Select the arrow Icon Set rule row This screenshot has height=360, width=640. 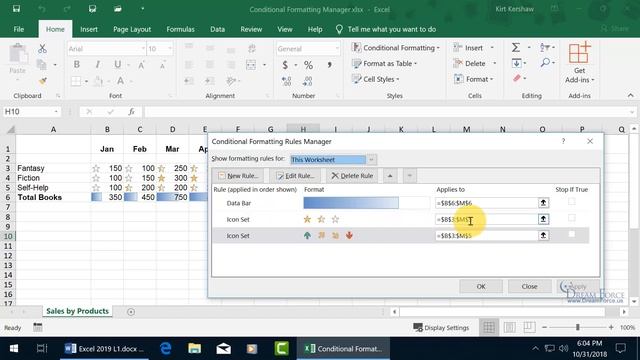(400, 236)
